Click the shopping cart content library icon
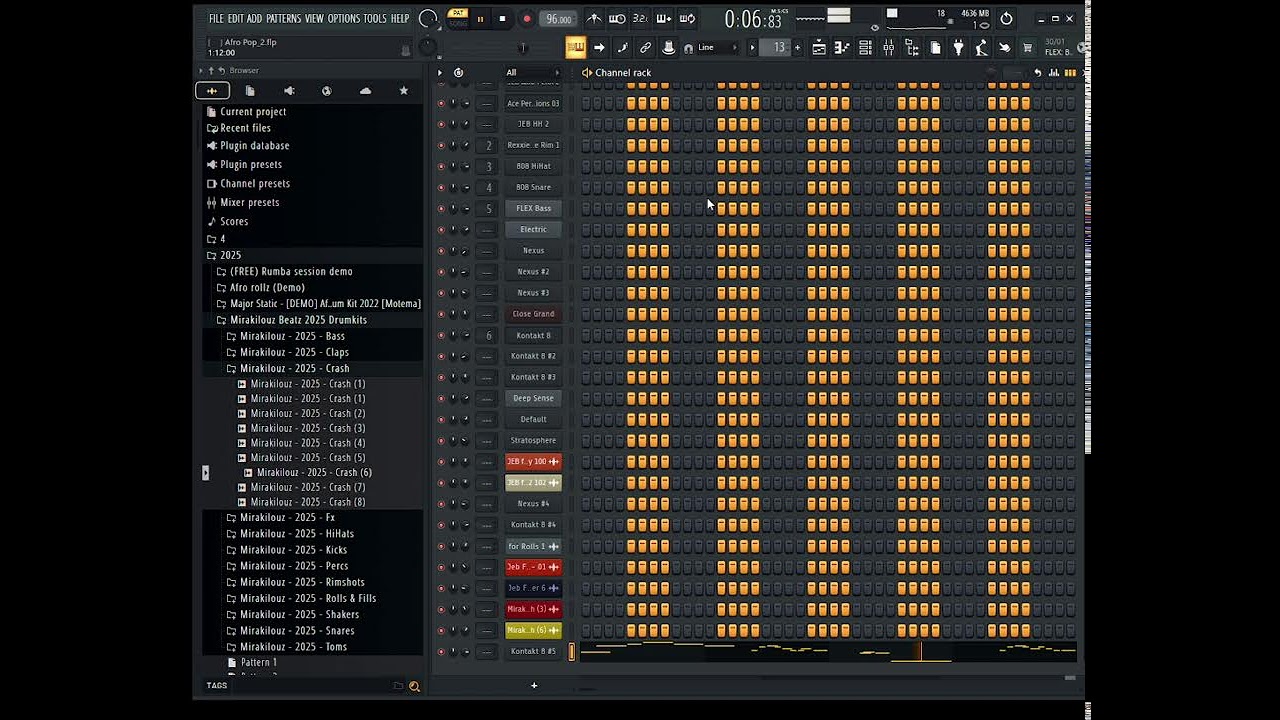The height and width of the screenshot is (720, 1280). [x=1027, y=47]
